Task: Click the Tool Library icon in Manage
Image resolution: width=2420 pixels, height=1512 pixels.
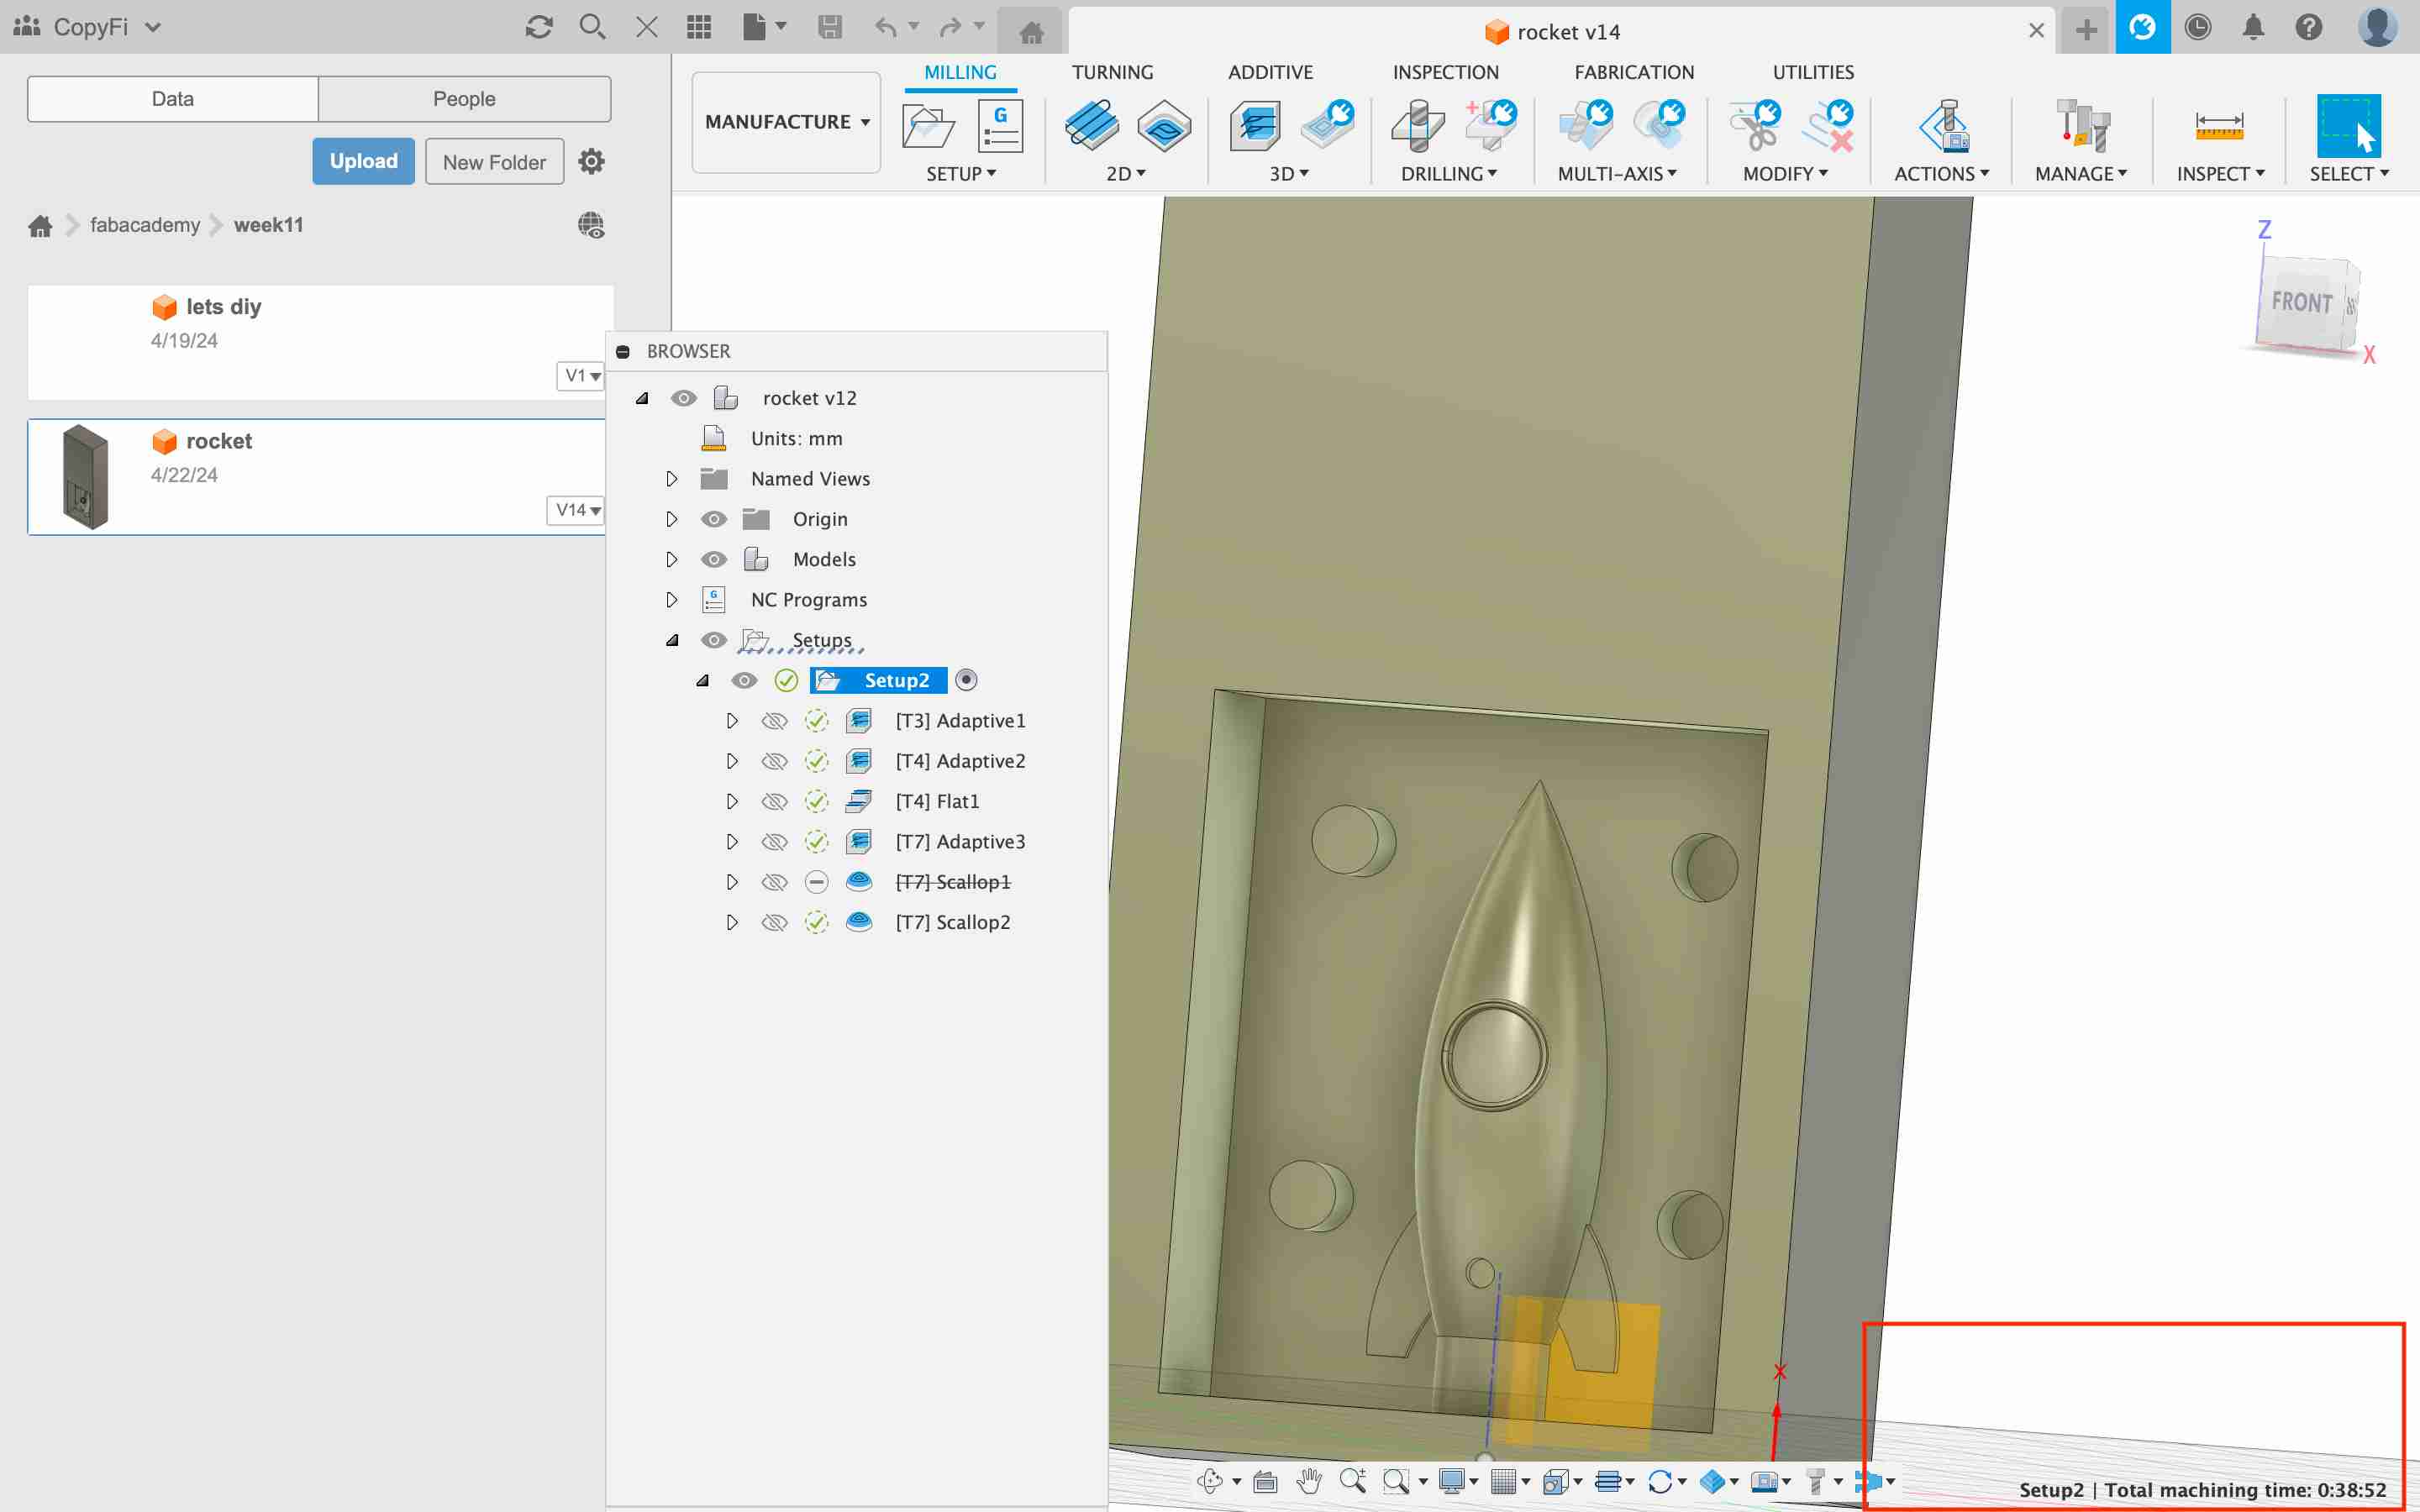Action: [x=2082, y=127]
